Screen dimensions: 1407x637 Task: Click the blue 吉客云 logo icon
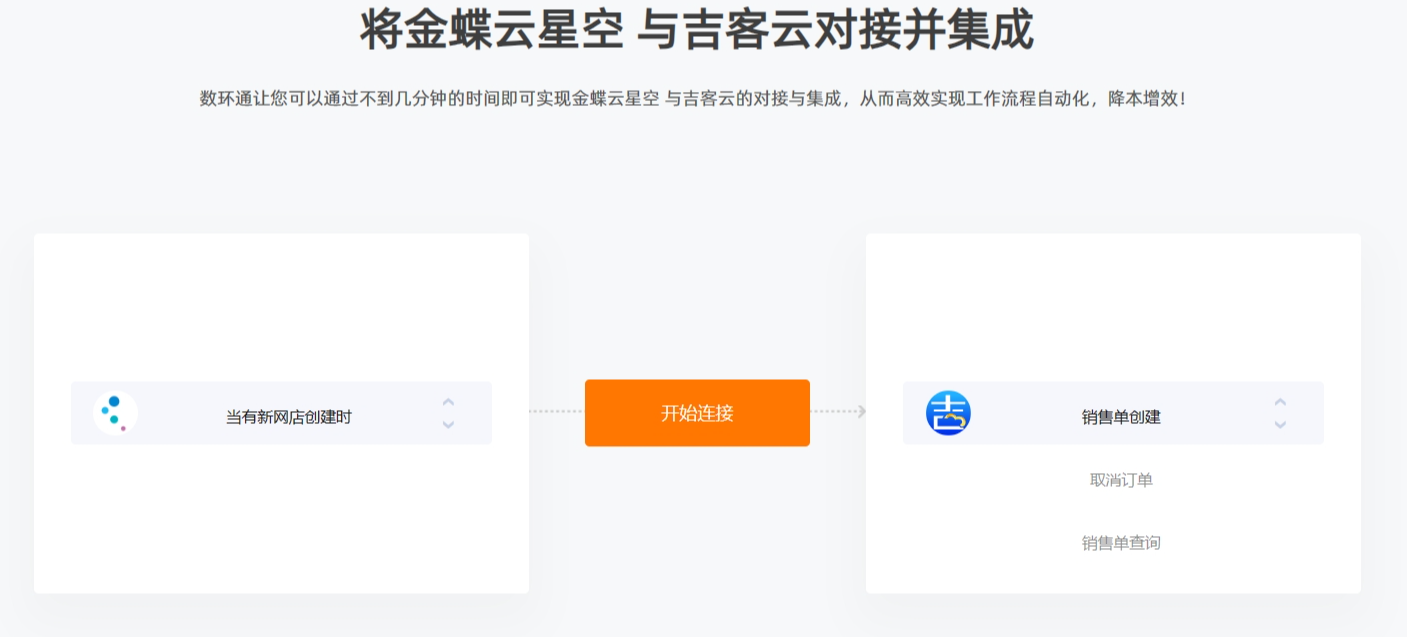(948, 413)
